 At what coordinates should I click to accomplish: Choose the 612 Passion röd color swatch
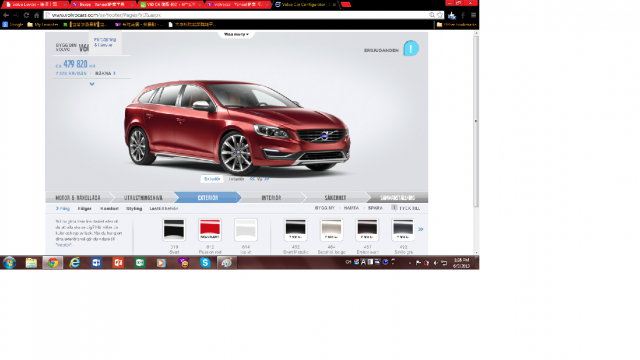point(210,230)
